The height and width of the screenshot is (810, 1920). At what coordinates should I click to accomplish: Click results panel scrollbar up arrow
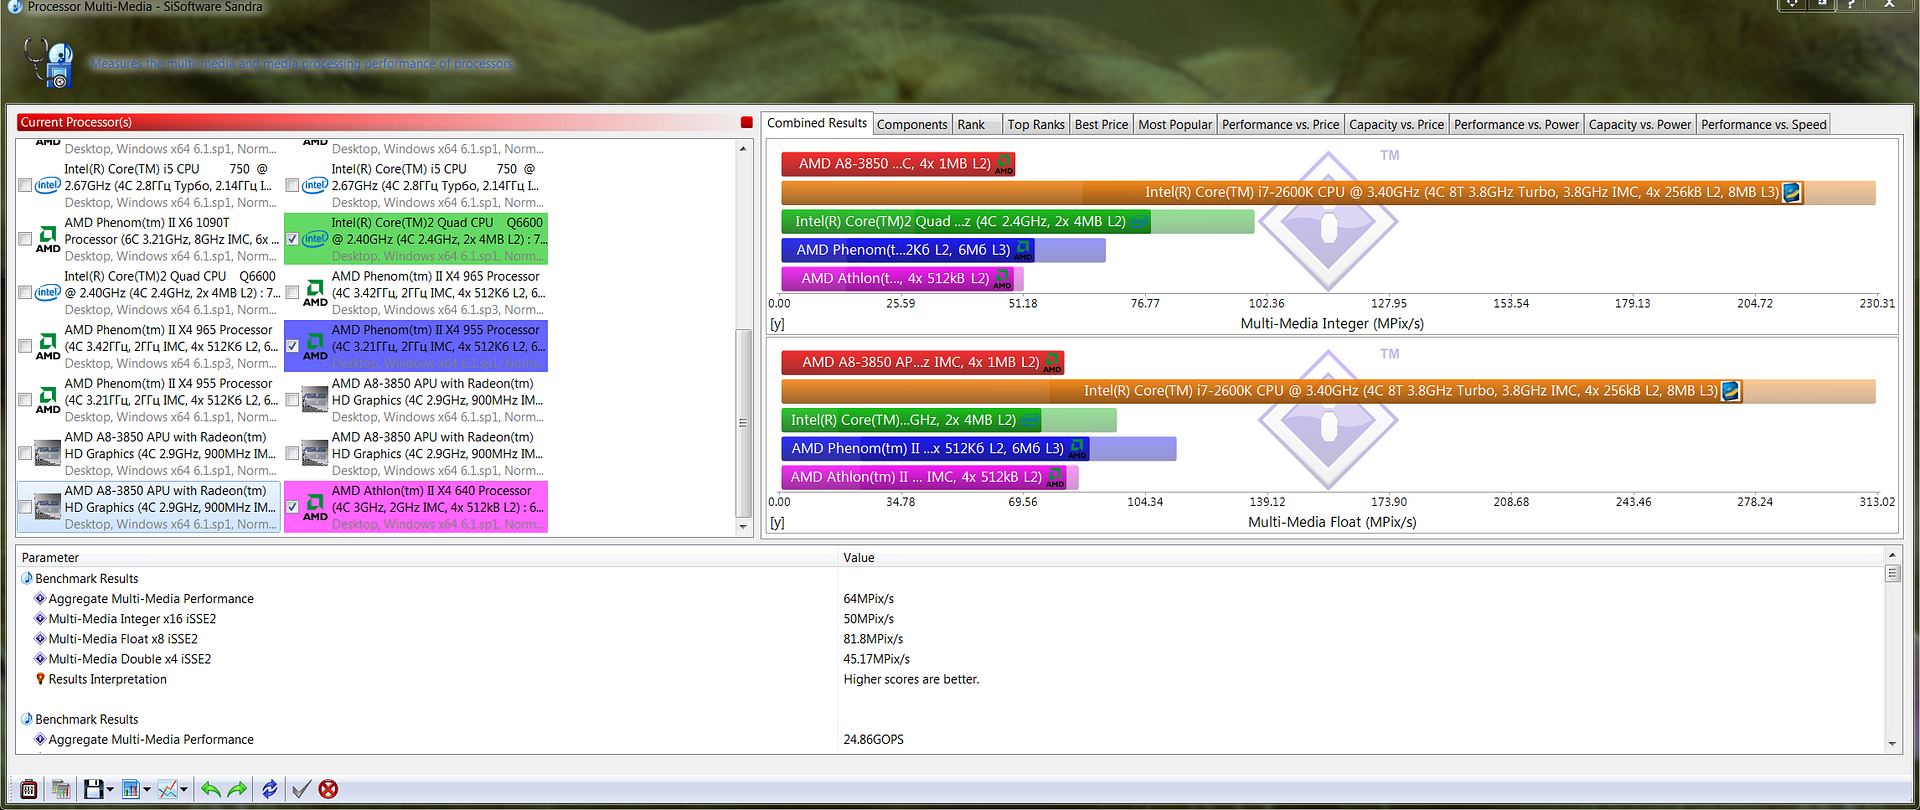1892,555
